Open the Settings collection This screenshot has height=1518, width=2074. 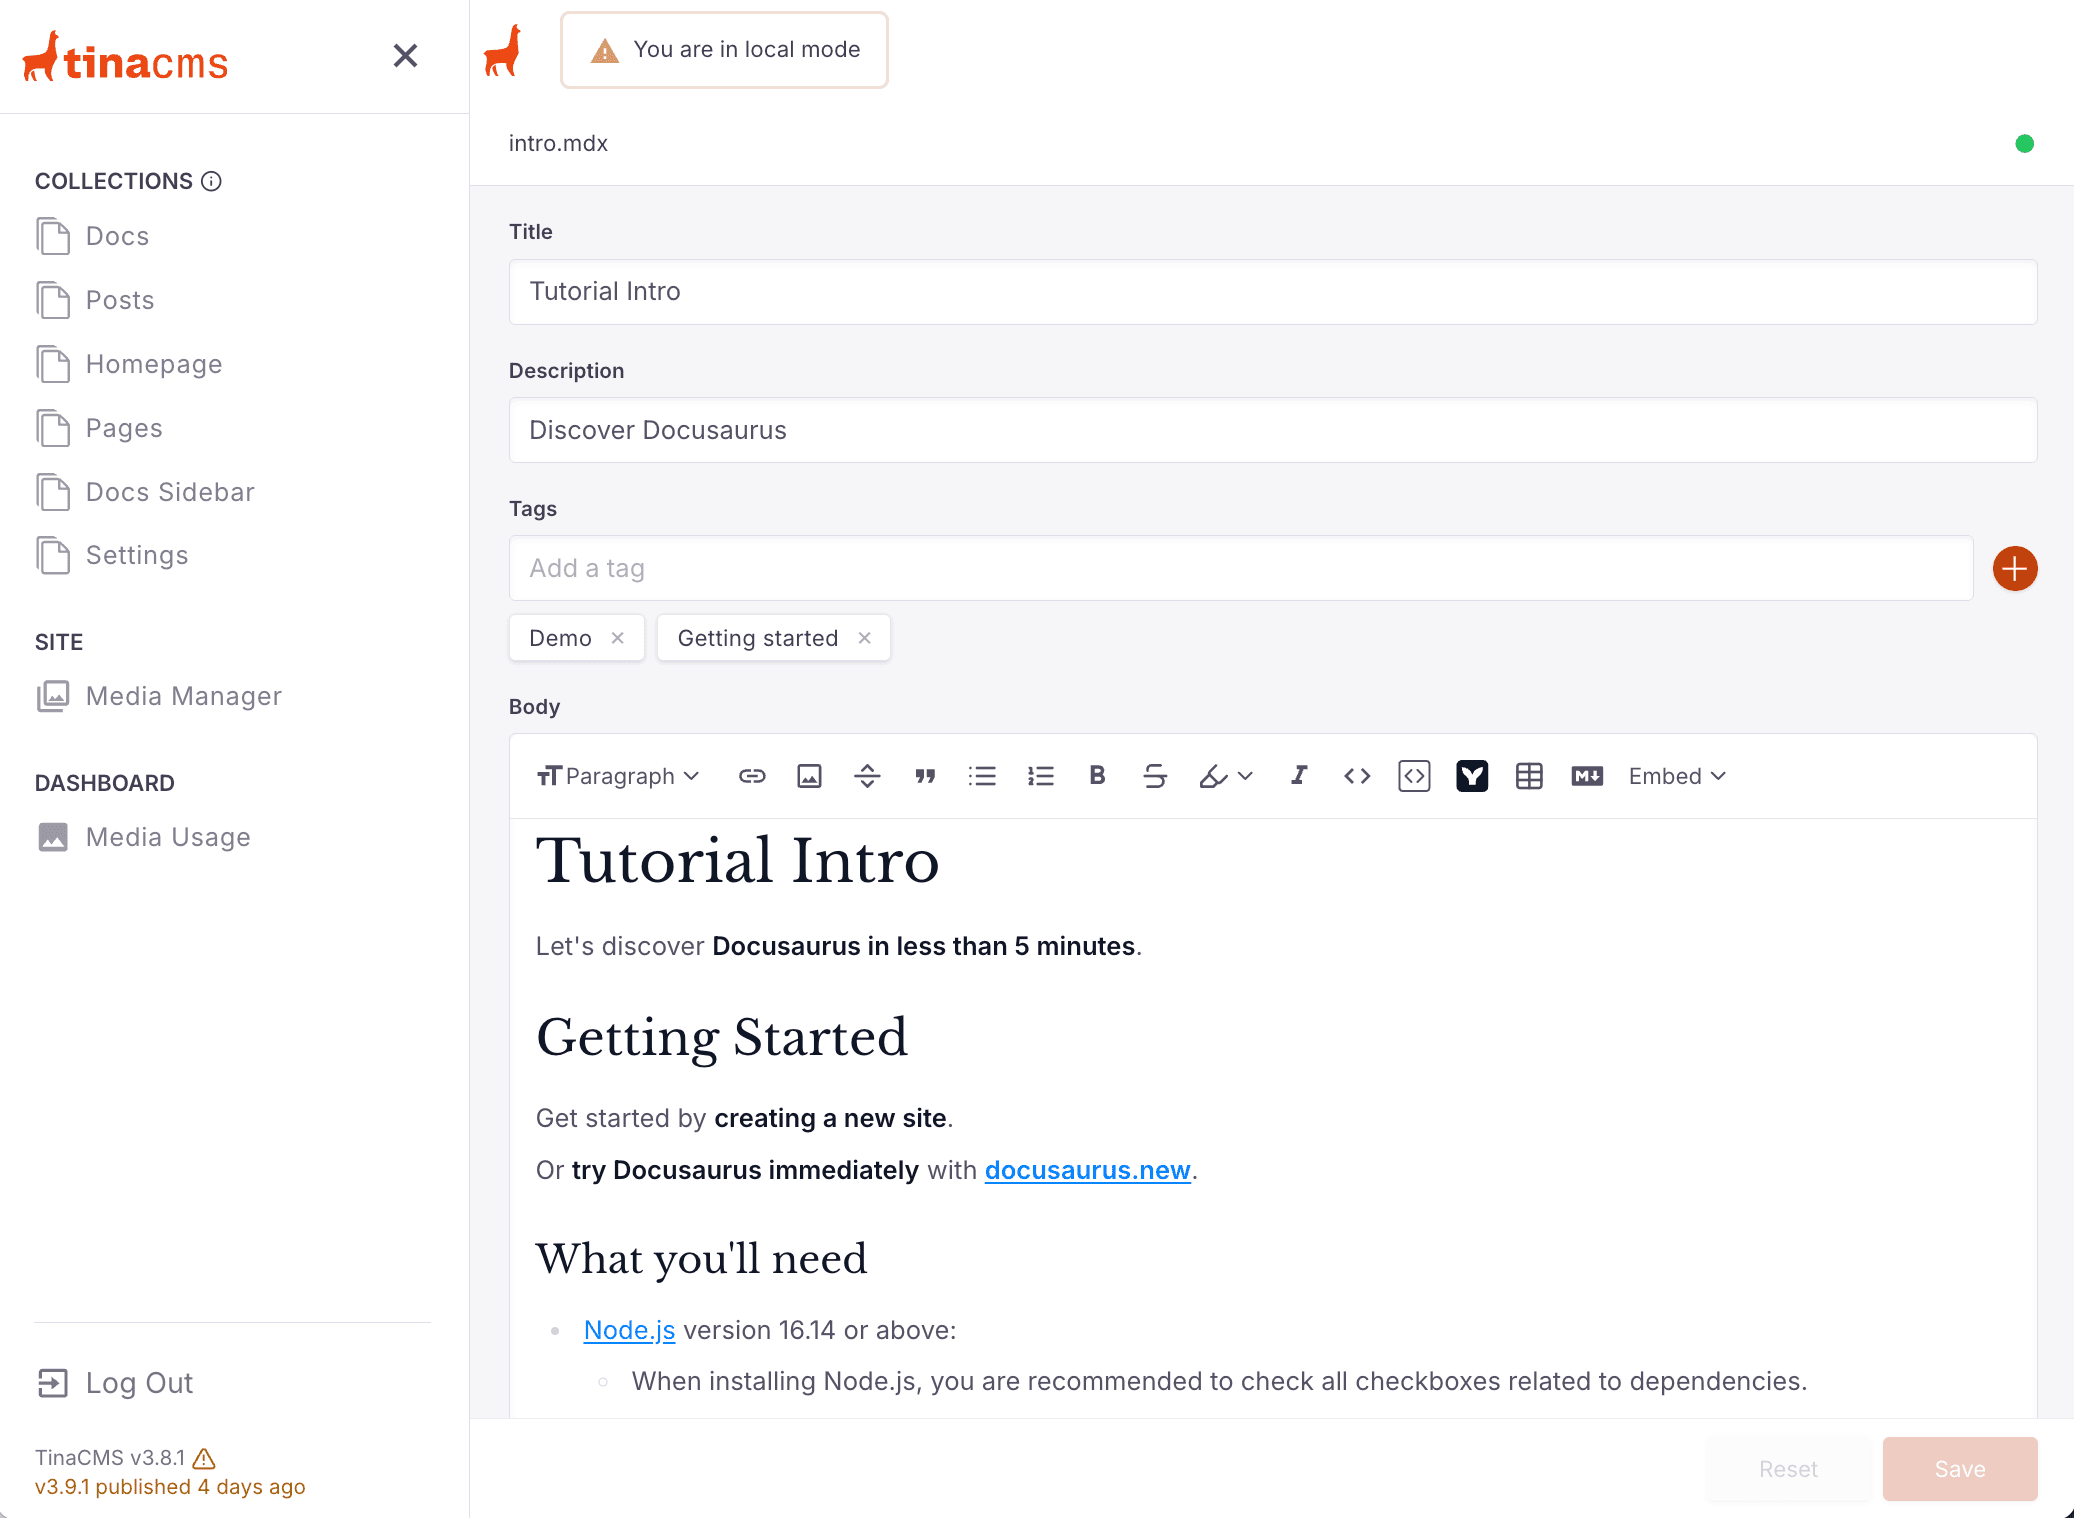point(112,555)
